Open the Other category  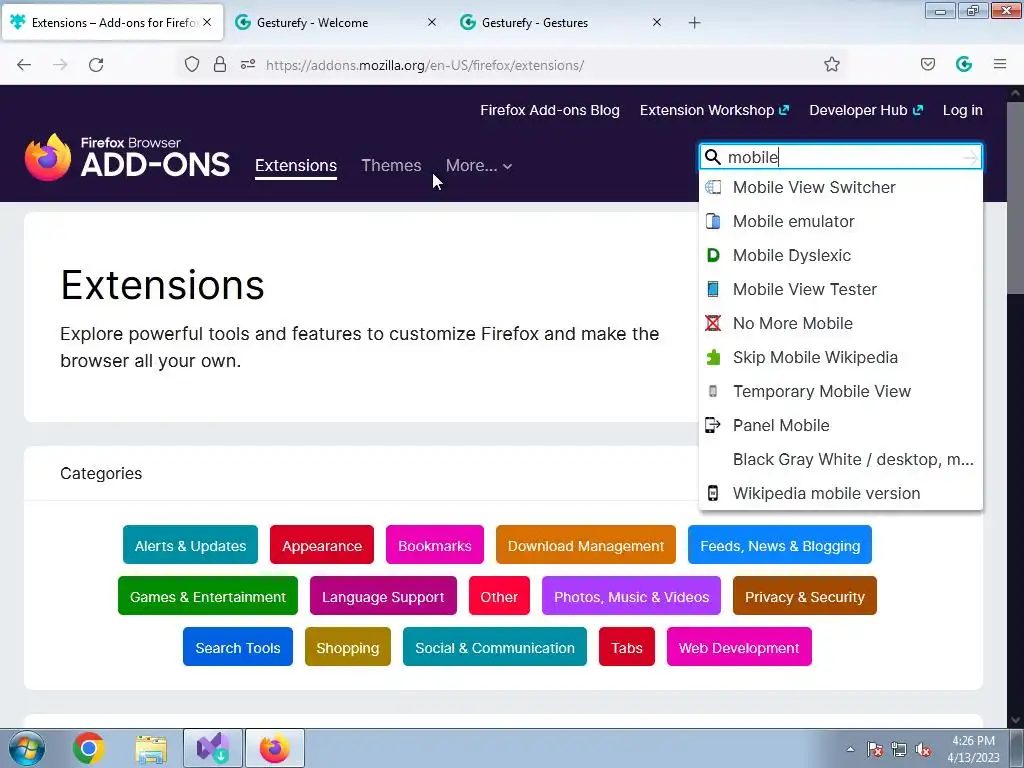[x=499, y=596]
